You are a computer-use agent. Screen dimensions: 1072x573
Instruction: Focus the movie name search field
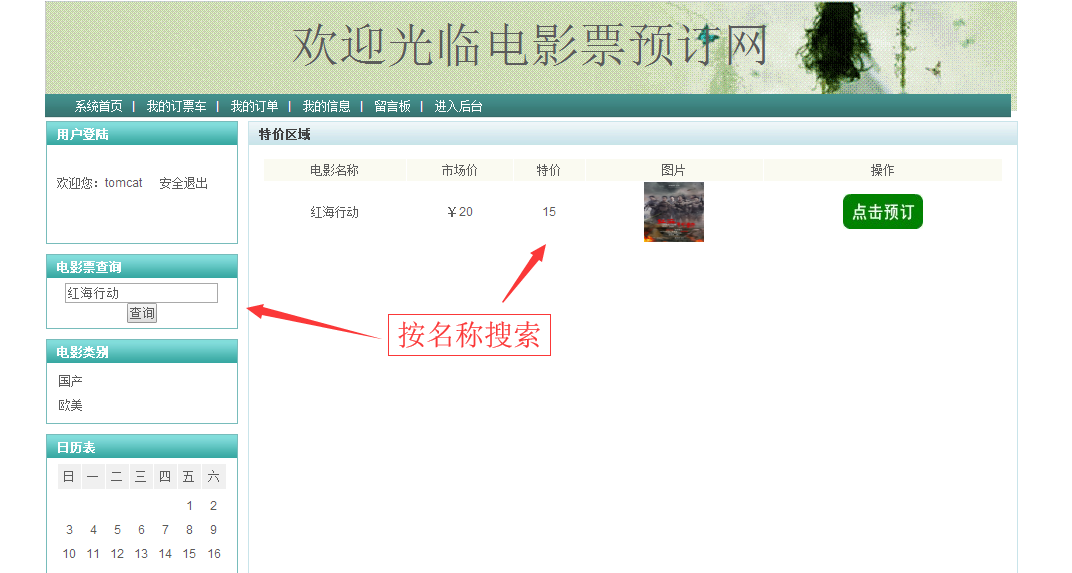(142, 293)
